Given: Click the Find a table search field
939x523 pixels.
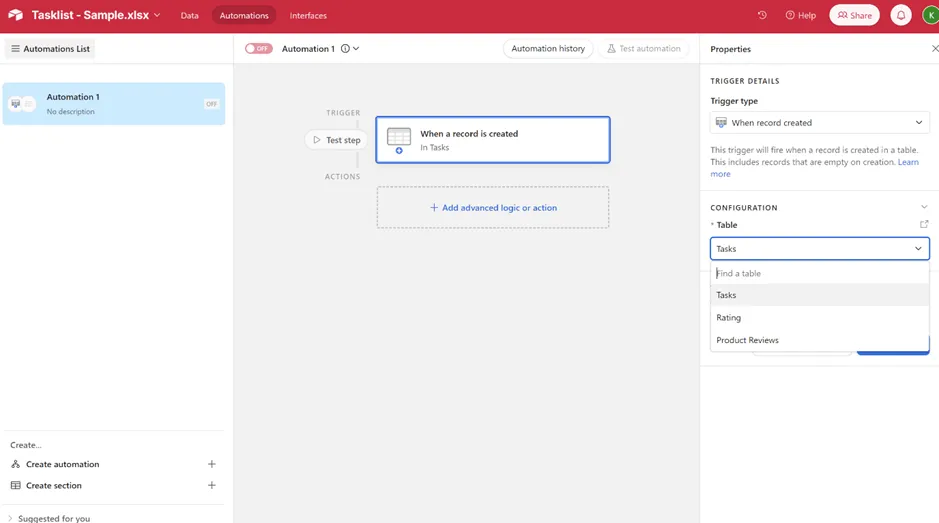Looking at the screenshot, I should (x=819, y=273).
